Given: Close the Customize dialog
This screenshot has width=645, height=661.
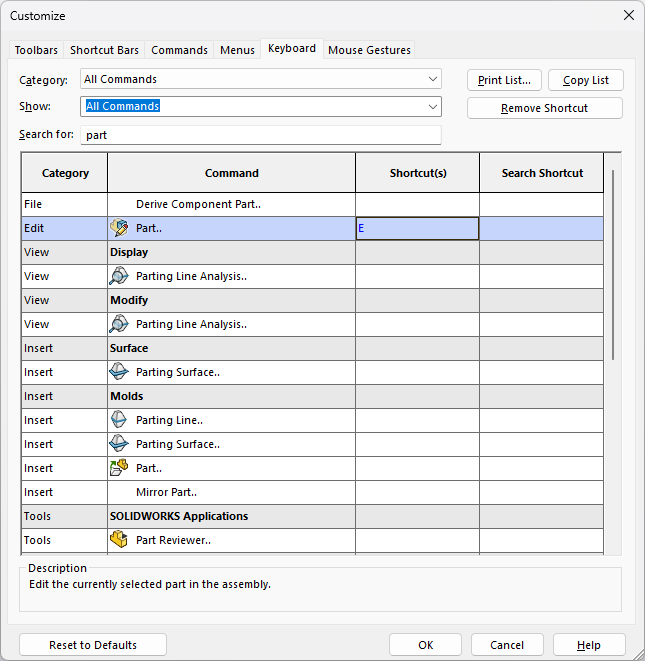Looking at the screenshot, I should pyautogui.click(x=629, y=16).
